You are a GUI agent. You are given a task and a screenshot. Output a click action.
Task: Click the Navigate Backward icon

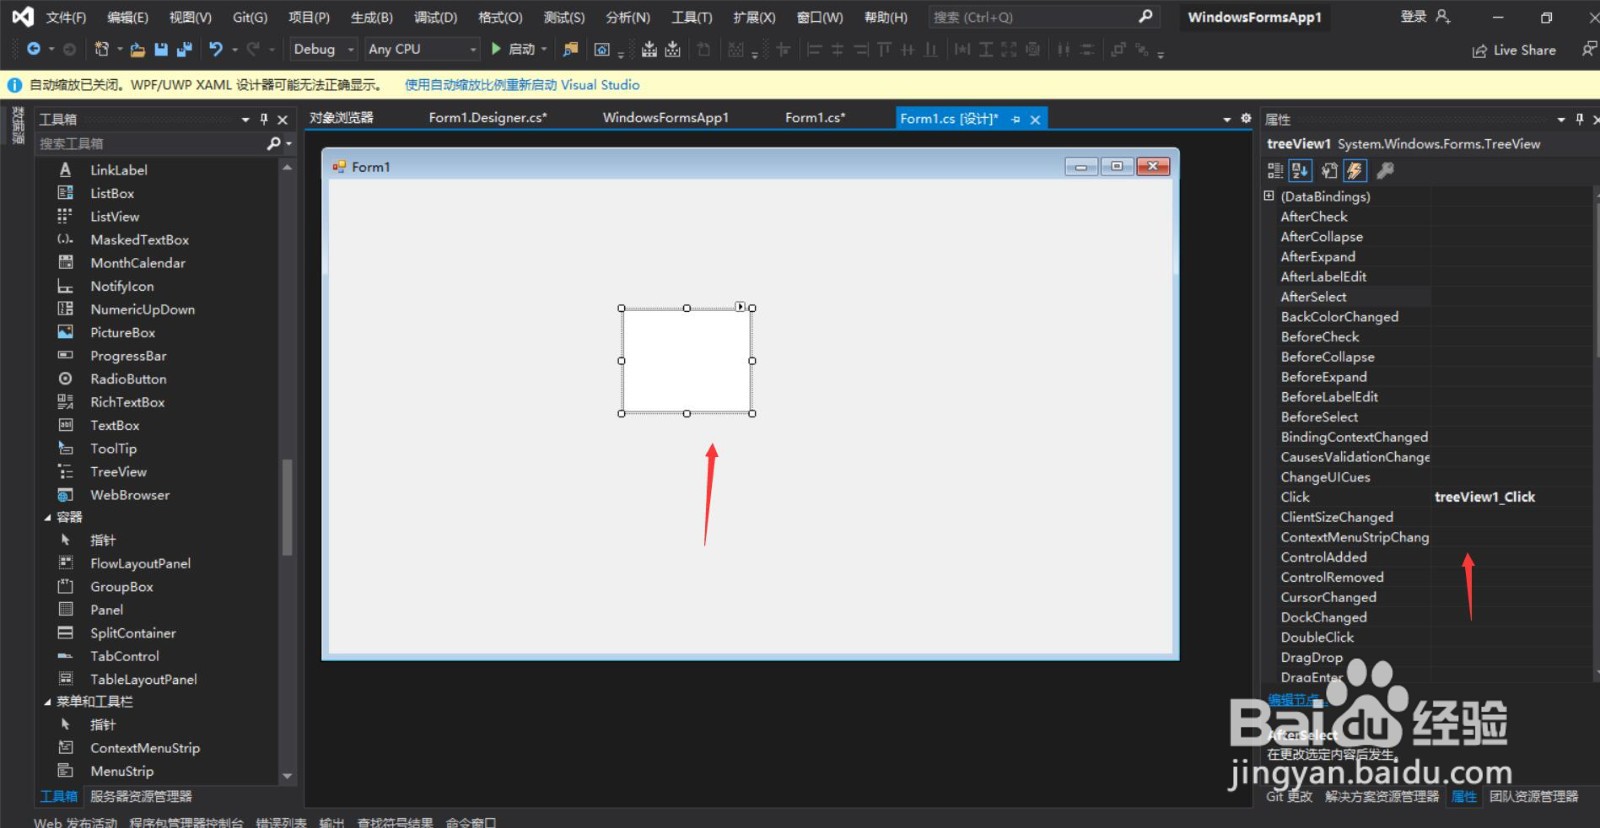(x=33, y=49)
